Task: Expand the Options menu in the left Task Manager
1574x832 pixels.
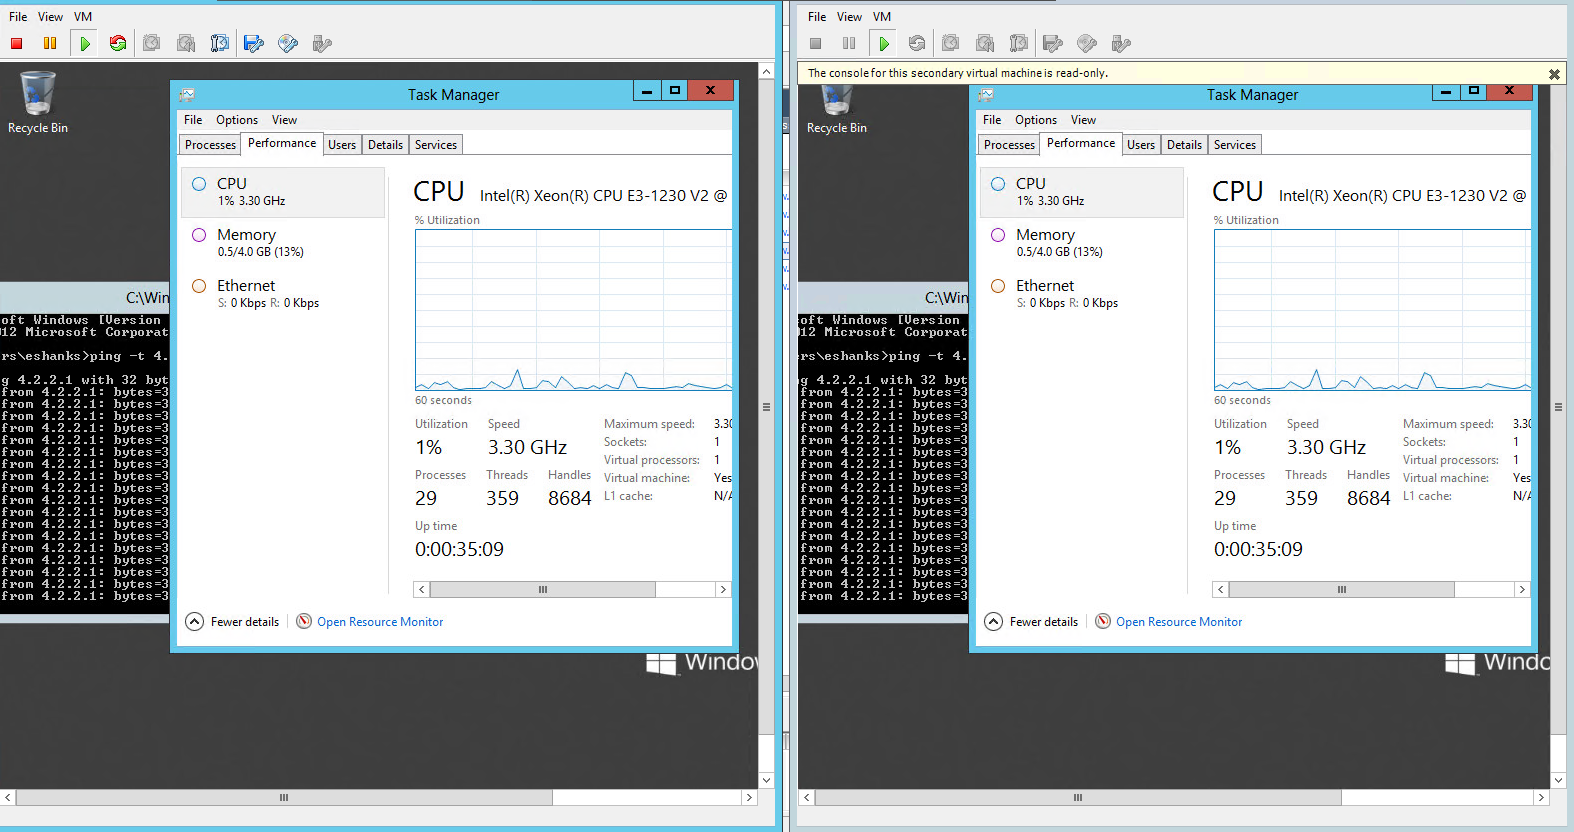Action: click(237, 120)
